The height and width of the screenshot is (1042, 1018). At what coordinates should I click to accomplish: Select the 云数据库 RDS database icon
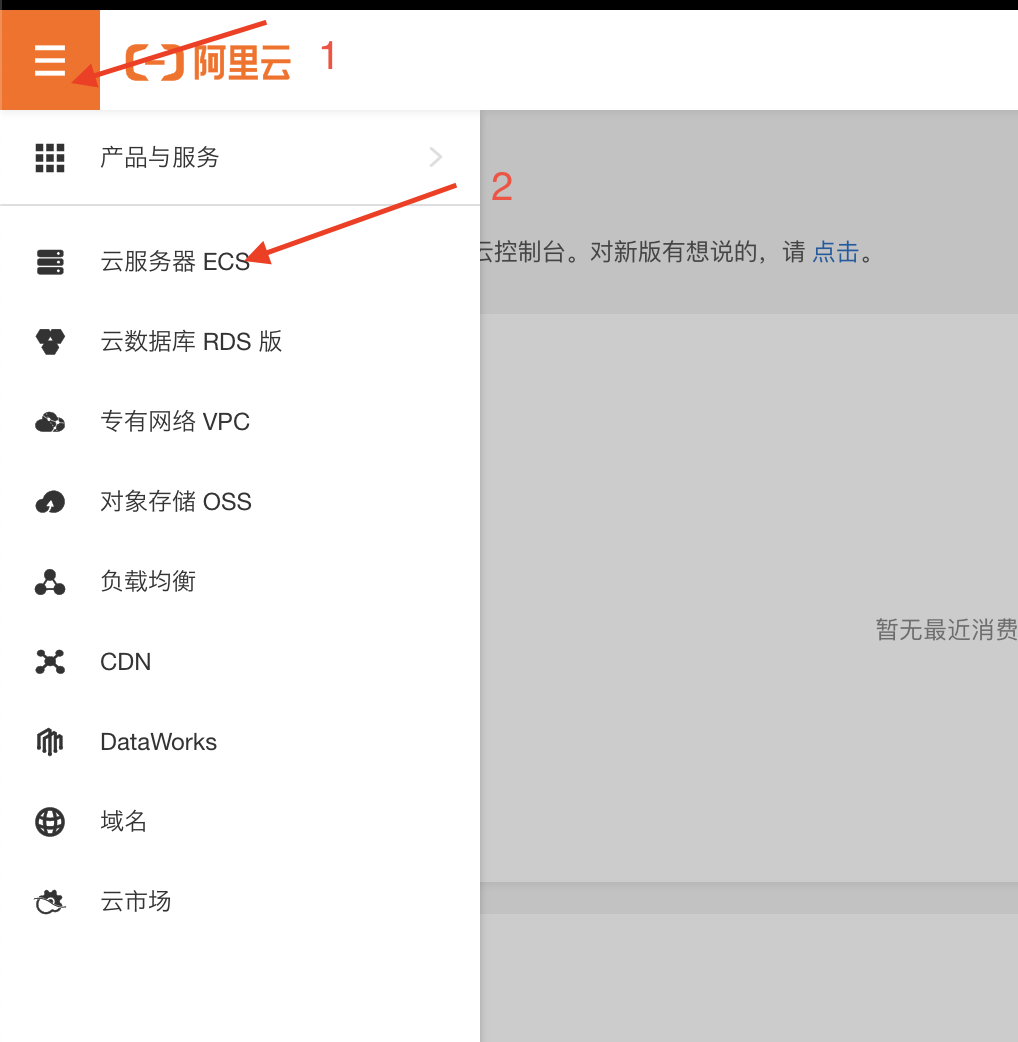coord(50,341)
